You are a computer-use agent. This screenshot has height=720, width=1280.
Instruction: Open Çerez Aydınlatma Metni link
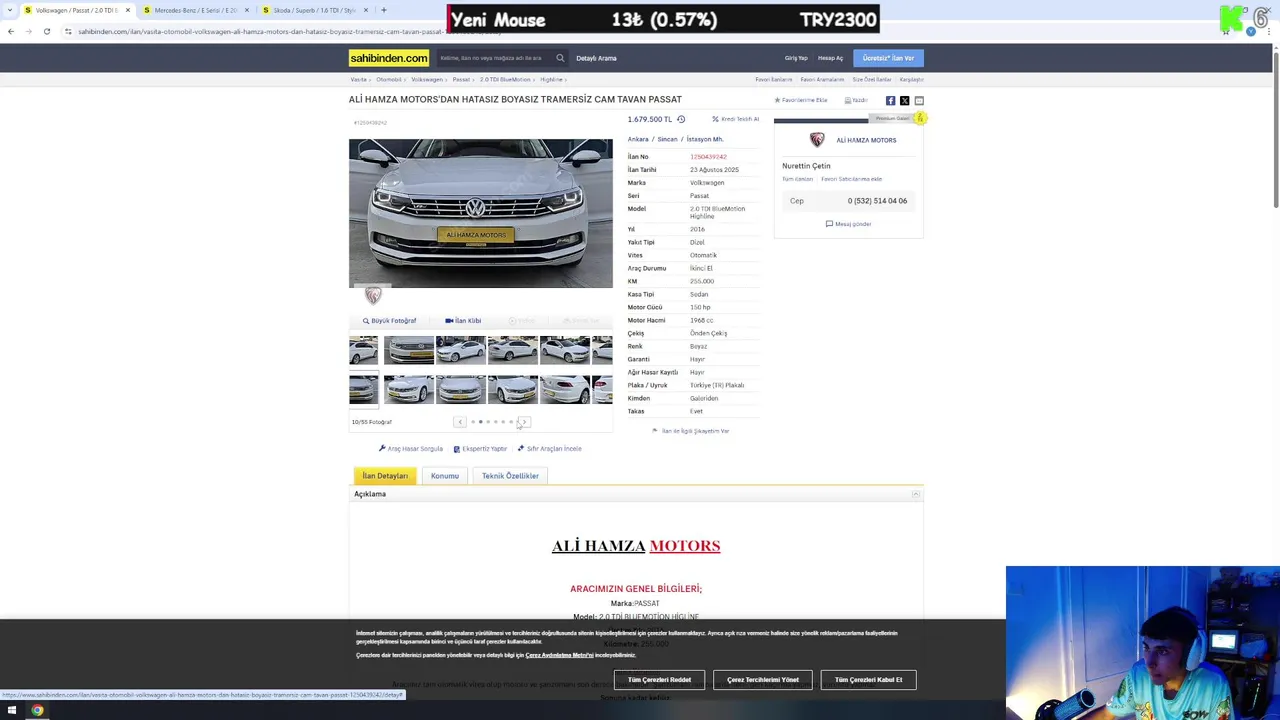pos(559,655)
